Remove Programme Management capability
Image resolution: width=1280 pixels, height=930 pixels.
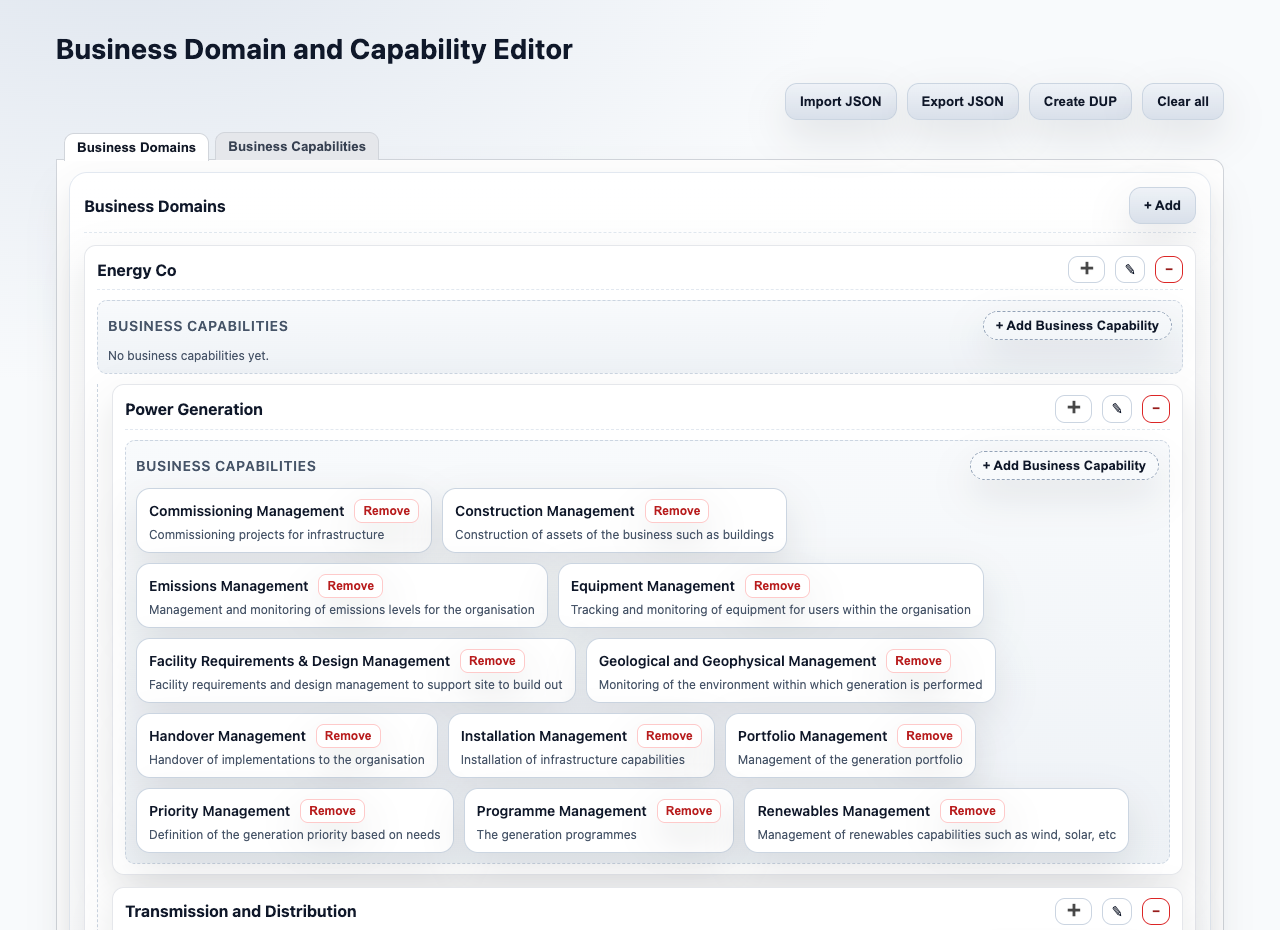(689, 811)
